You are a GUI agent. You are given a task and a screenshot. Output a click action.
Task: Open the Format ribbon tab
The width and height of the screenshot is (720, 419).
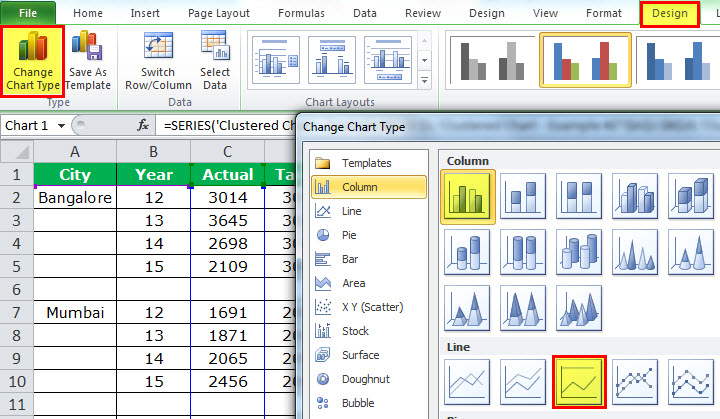(x=603, y=13)
